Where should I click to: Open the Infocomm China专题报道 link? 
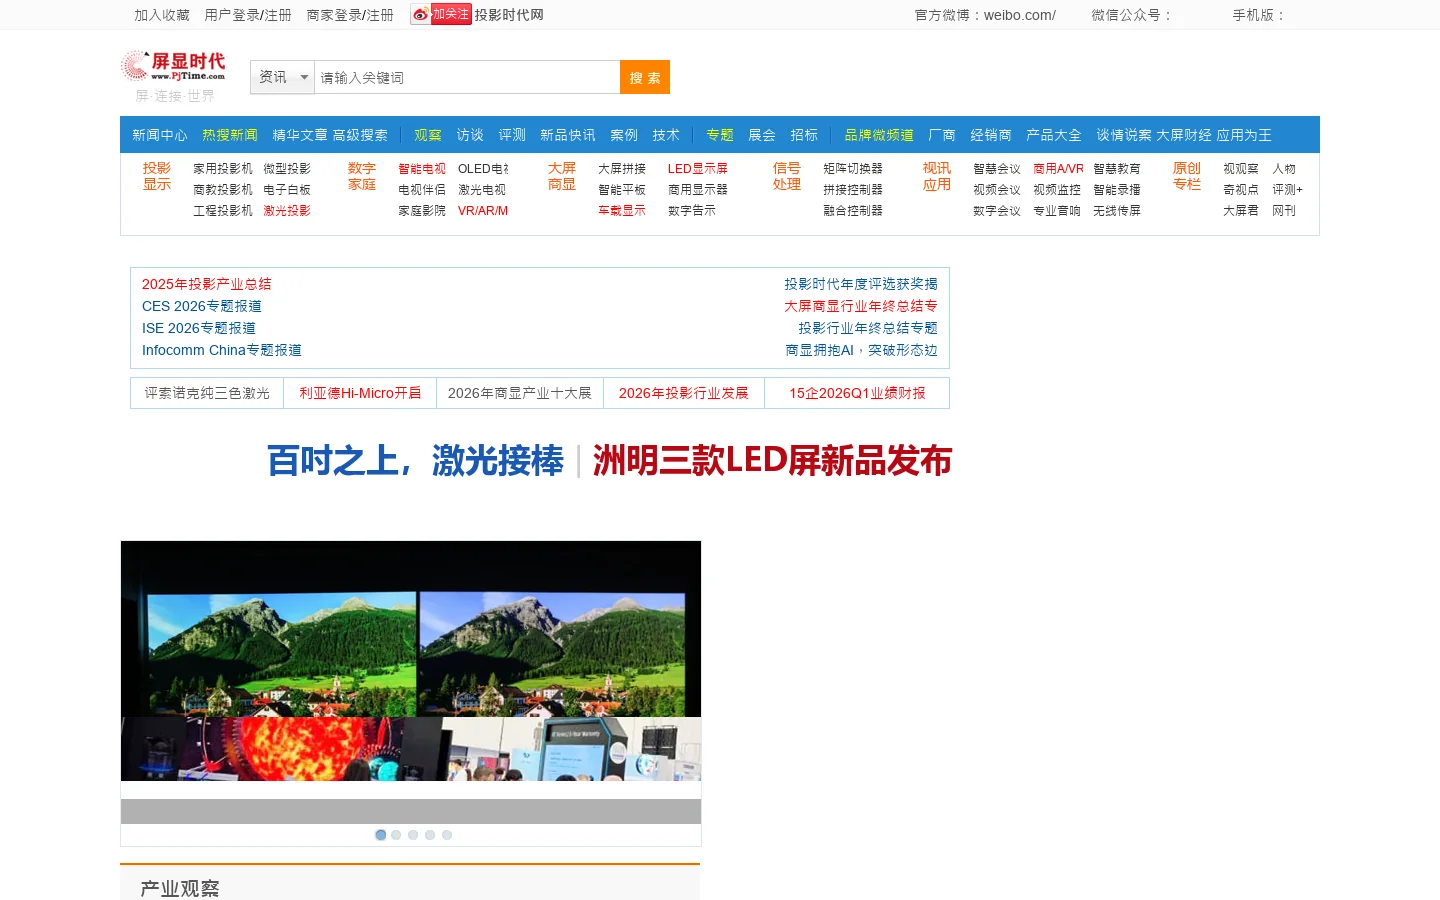click(x=222, y=350)
